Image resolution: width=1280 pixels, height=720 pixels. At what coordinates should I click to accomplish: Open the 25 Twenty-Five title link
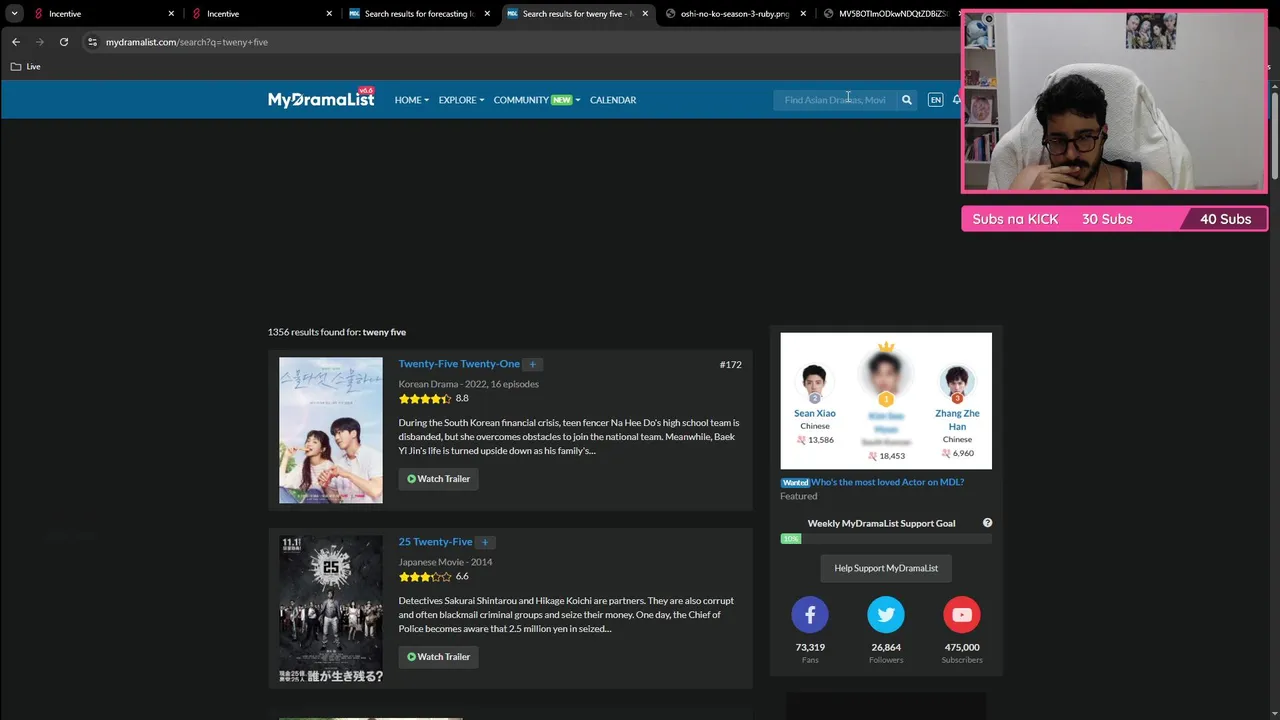435,542
